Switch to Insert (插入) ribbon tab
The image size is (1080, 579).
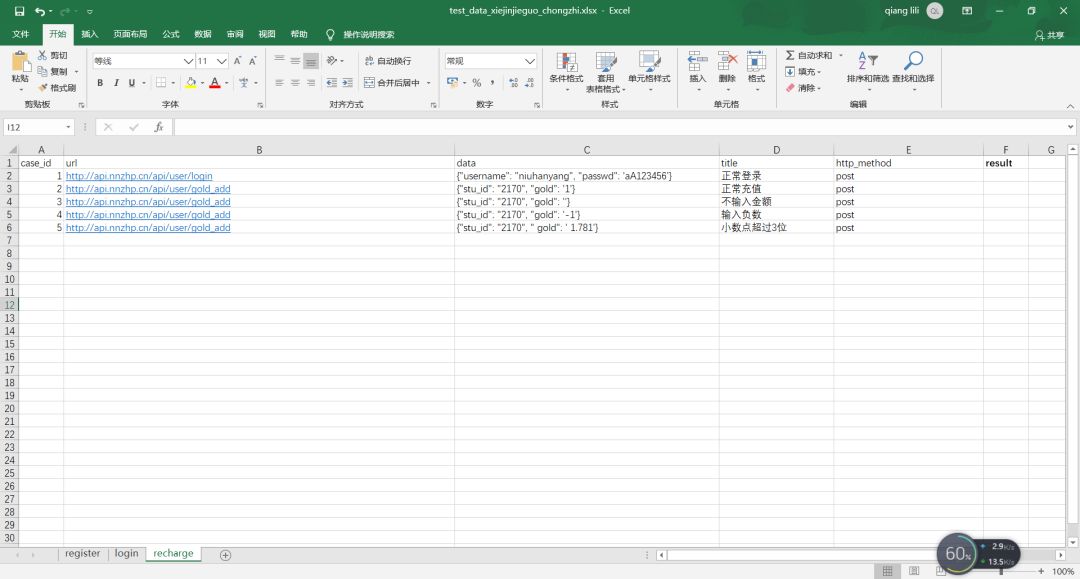(x=90, y=34)
